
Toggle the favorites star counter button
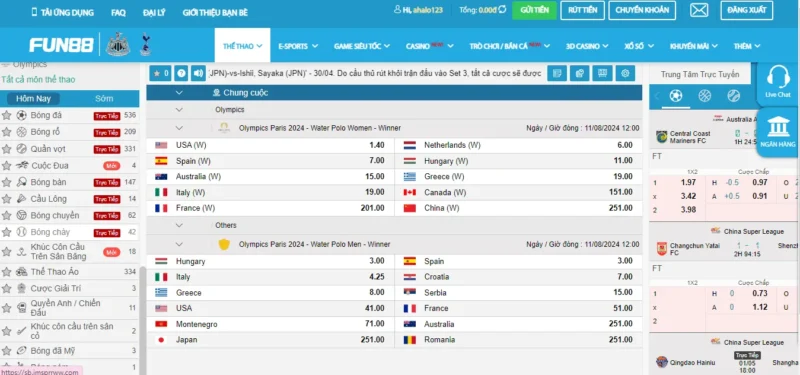pyautogui.click(x=160, y=73)
